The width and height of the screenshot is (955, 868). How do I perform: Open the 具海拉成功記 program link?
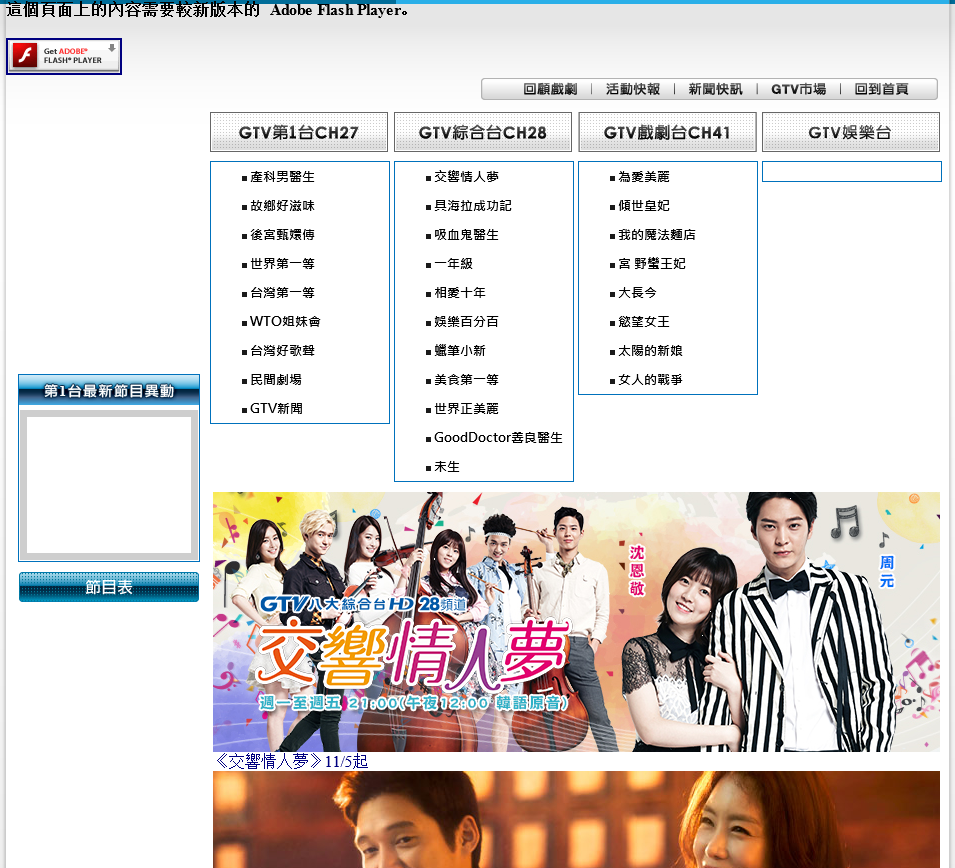473,206
